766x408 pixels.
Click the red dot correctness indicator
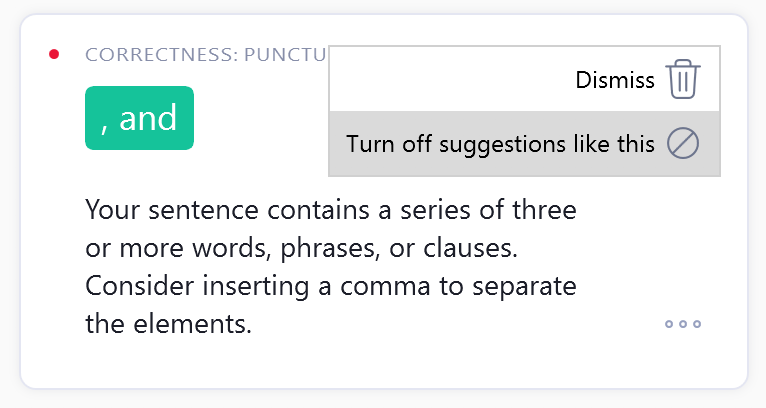tap(54, 54)
